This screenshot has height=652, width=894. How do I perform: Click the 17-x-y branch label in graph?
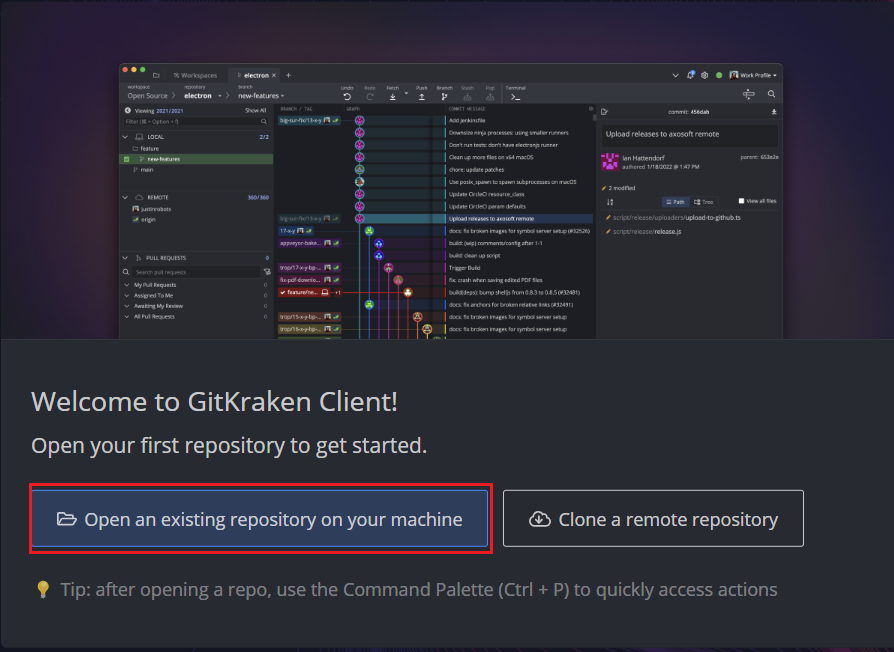point(295,231)
